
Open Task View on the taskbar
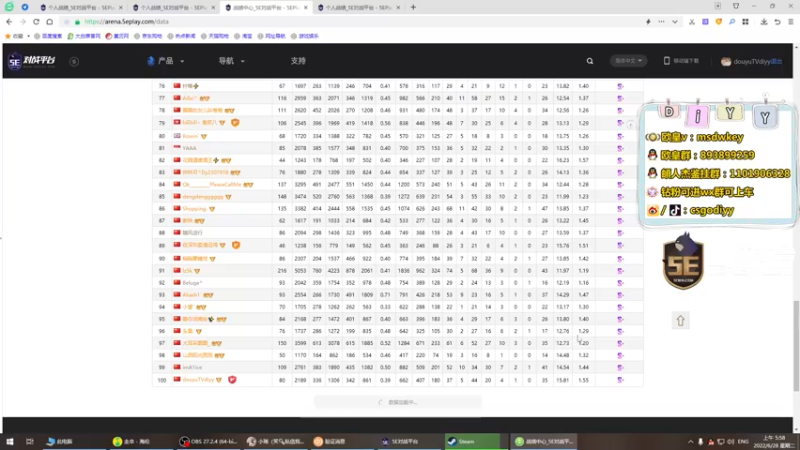(x=30, y=441)
